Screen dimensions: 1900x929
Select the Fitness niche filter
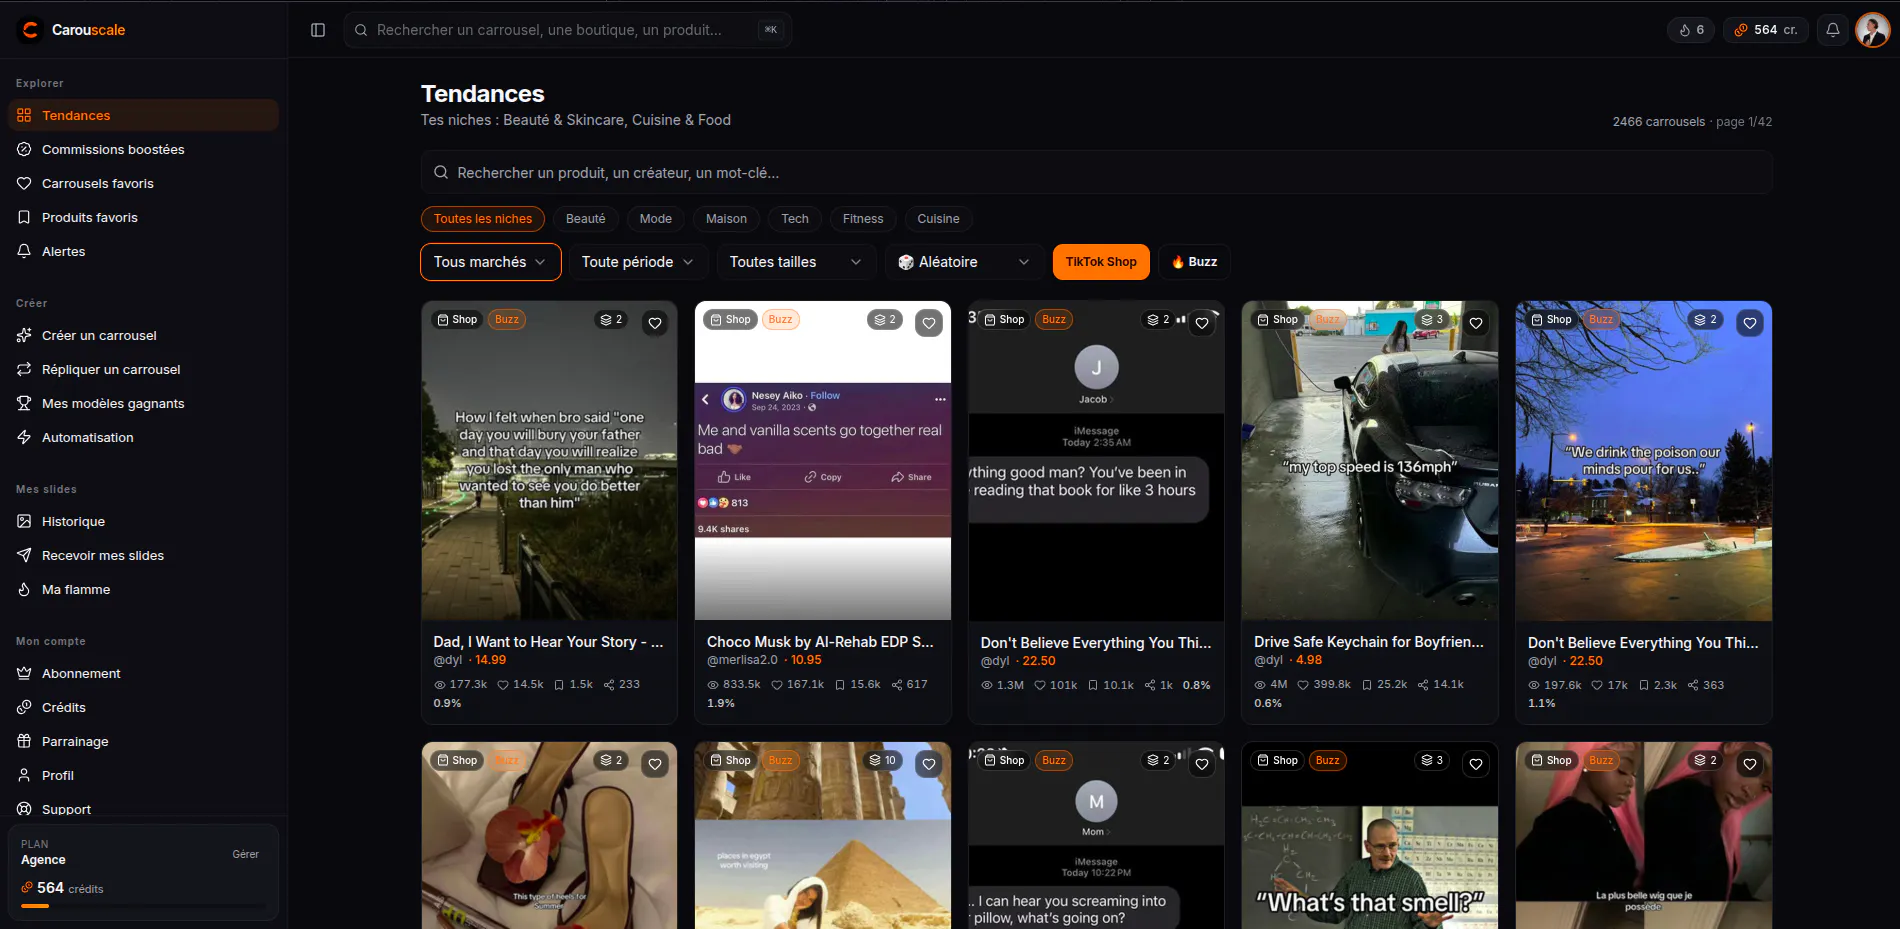coord(863,219)
